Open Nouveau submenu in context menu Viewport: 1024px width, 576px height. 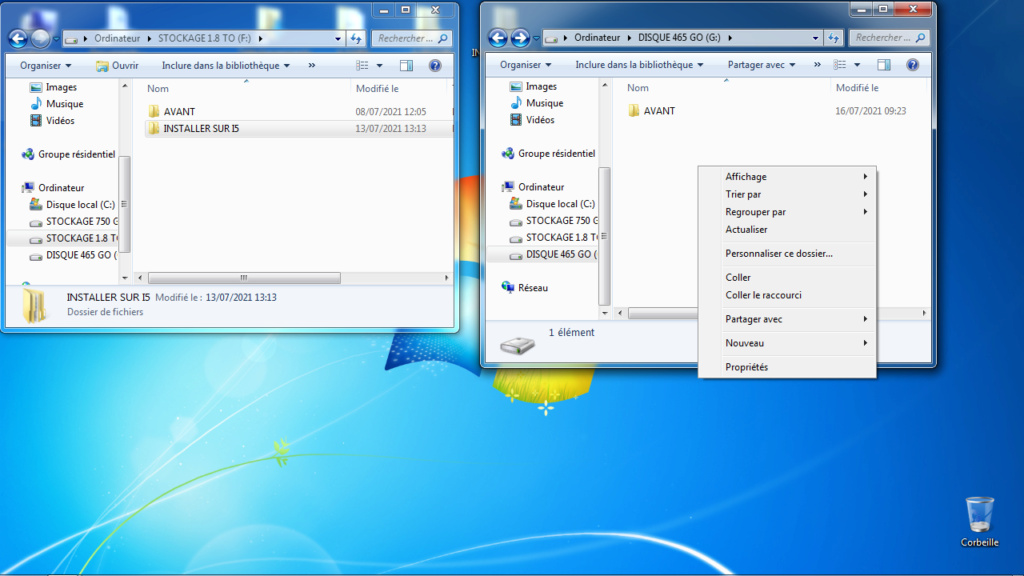[x=787, y=344]
